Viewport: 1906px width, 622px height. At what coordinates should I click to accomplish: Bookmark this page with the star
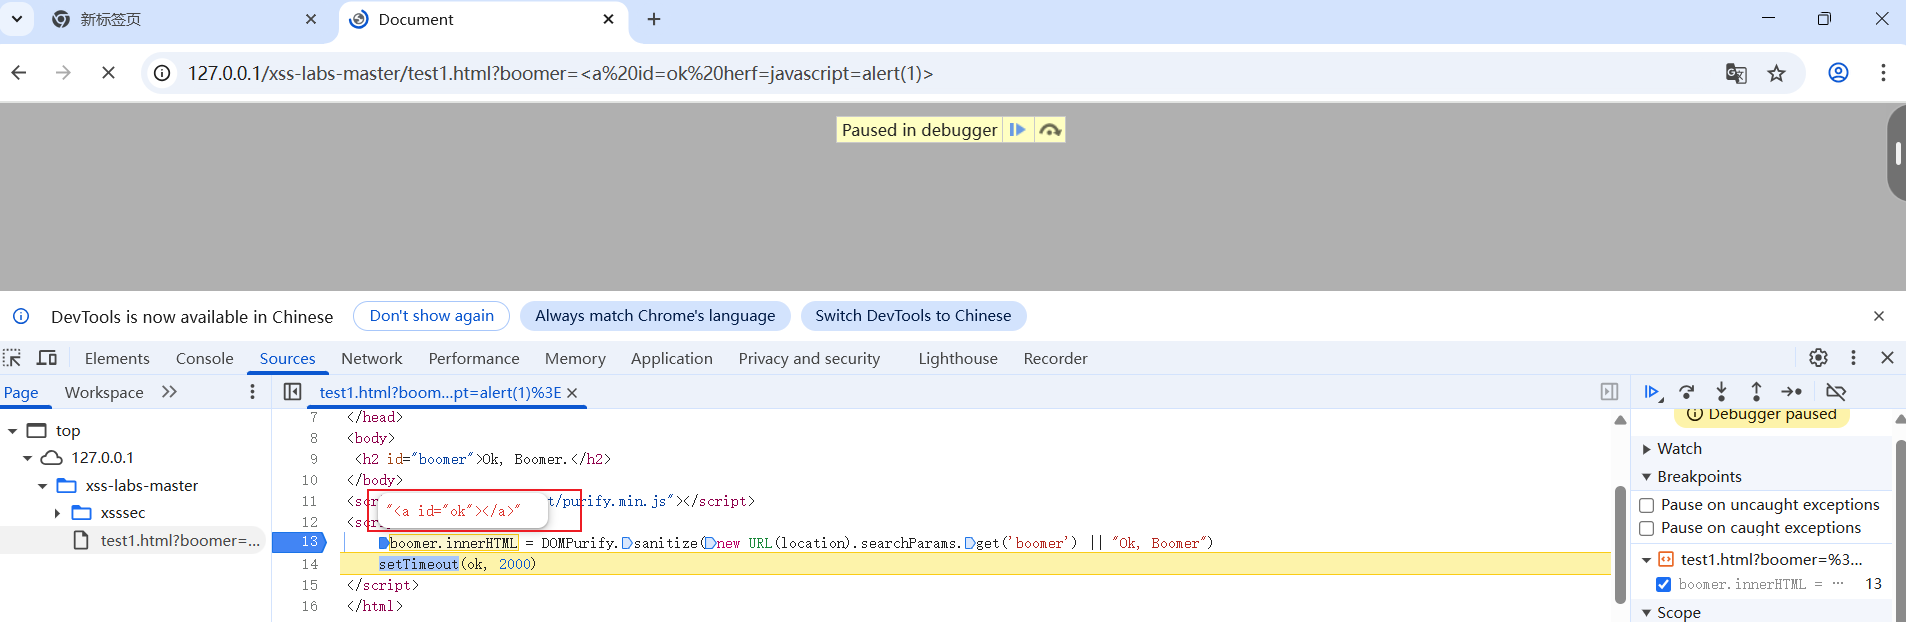click(x=1776, y=73)
